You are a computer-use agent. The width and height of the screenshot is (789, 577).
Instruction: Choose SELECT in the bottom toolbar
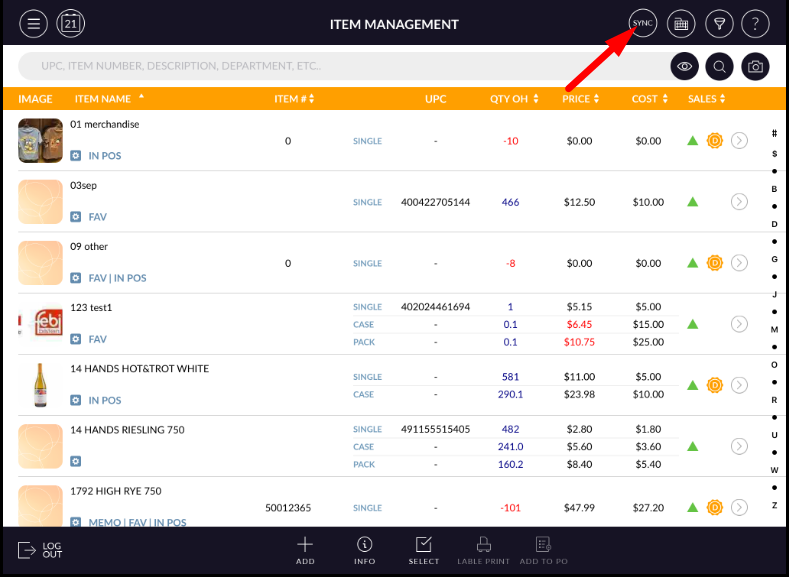[x=423, y=550]
